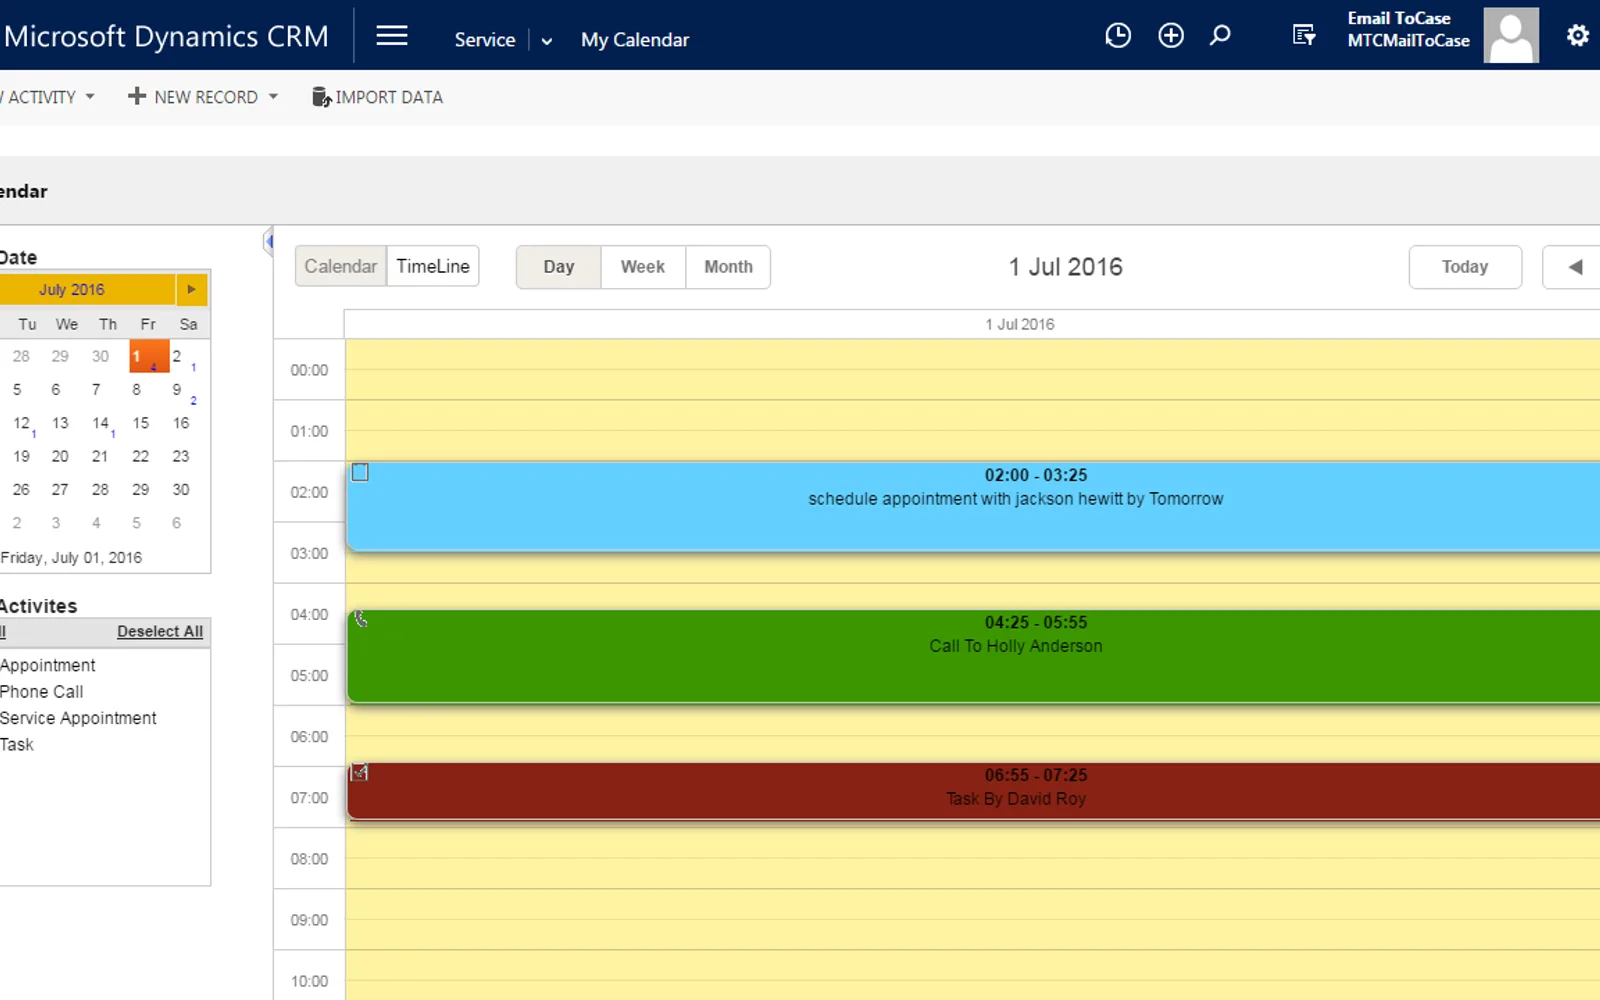Select July 30 in mini calendar

[x=181, y=489]
